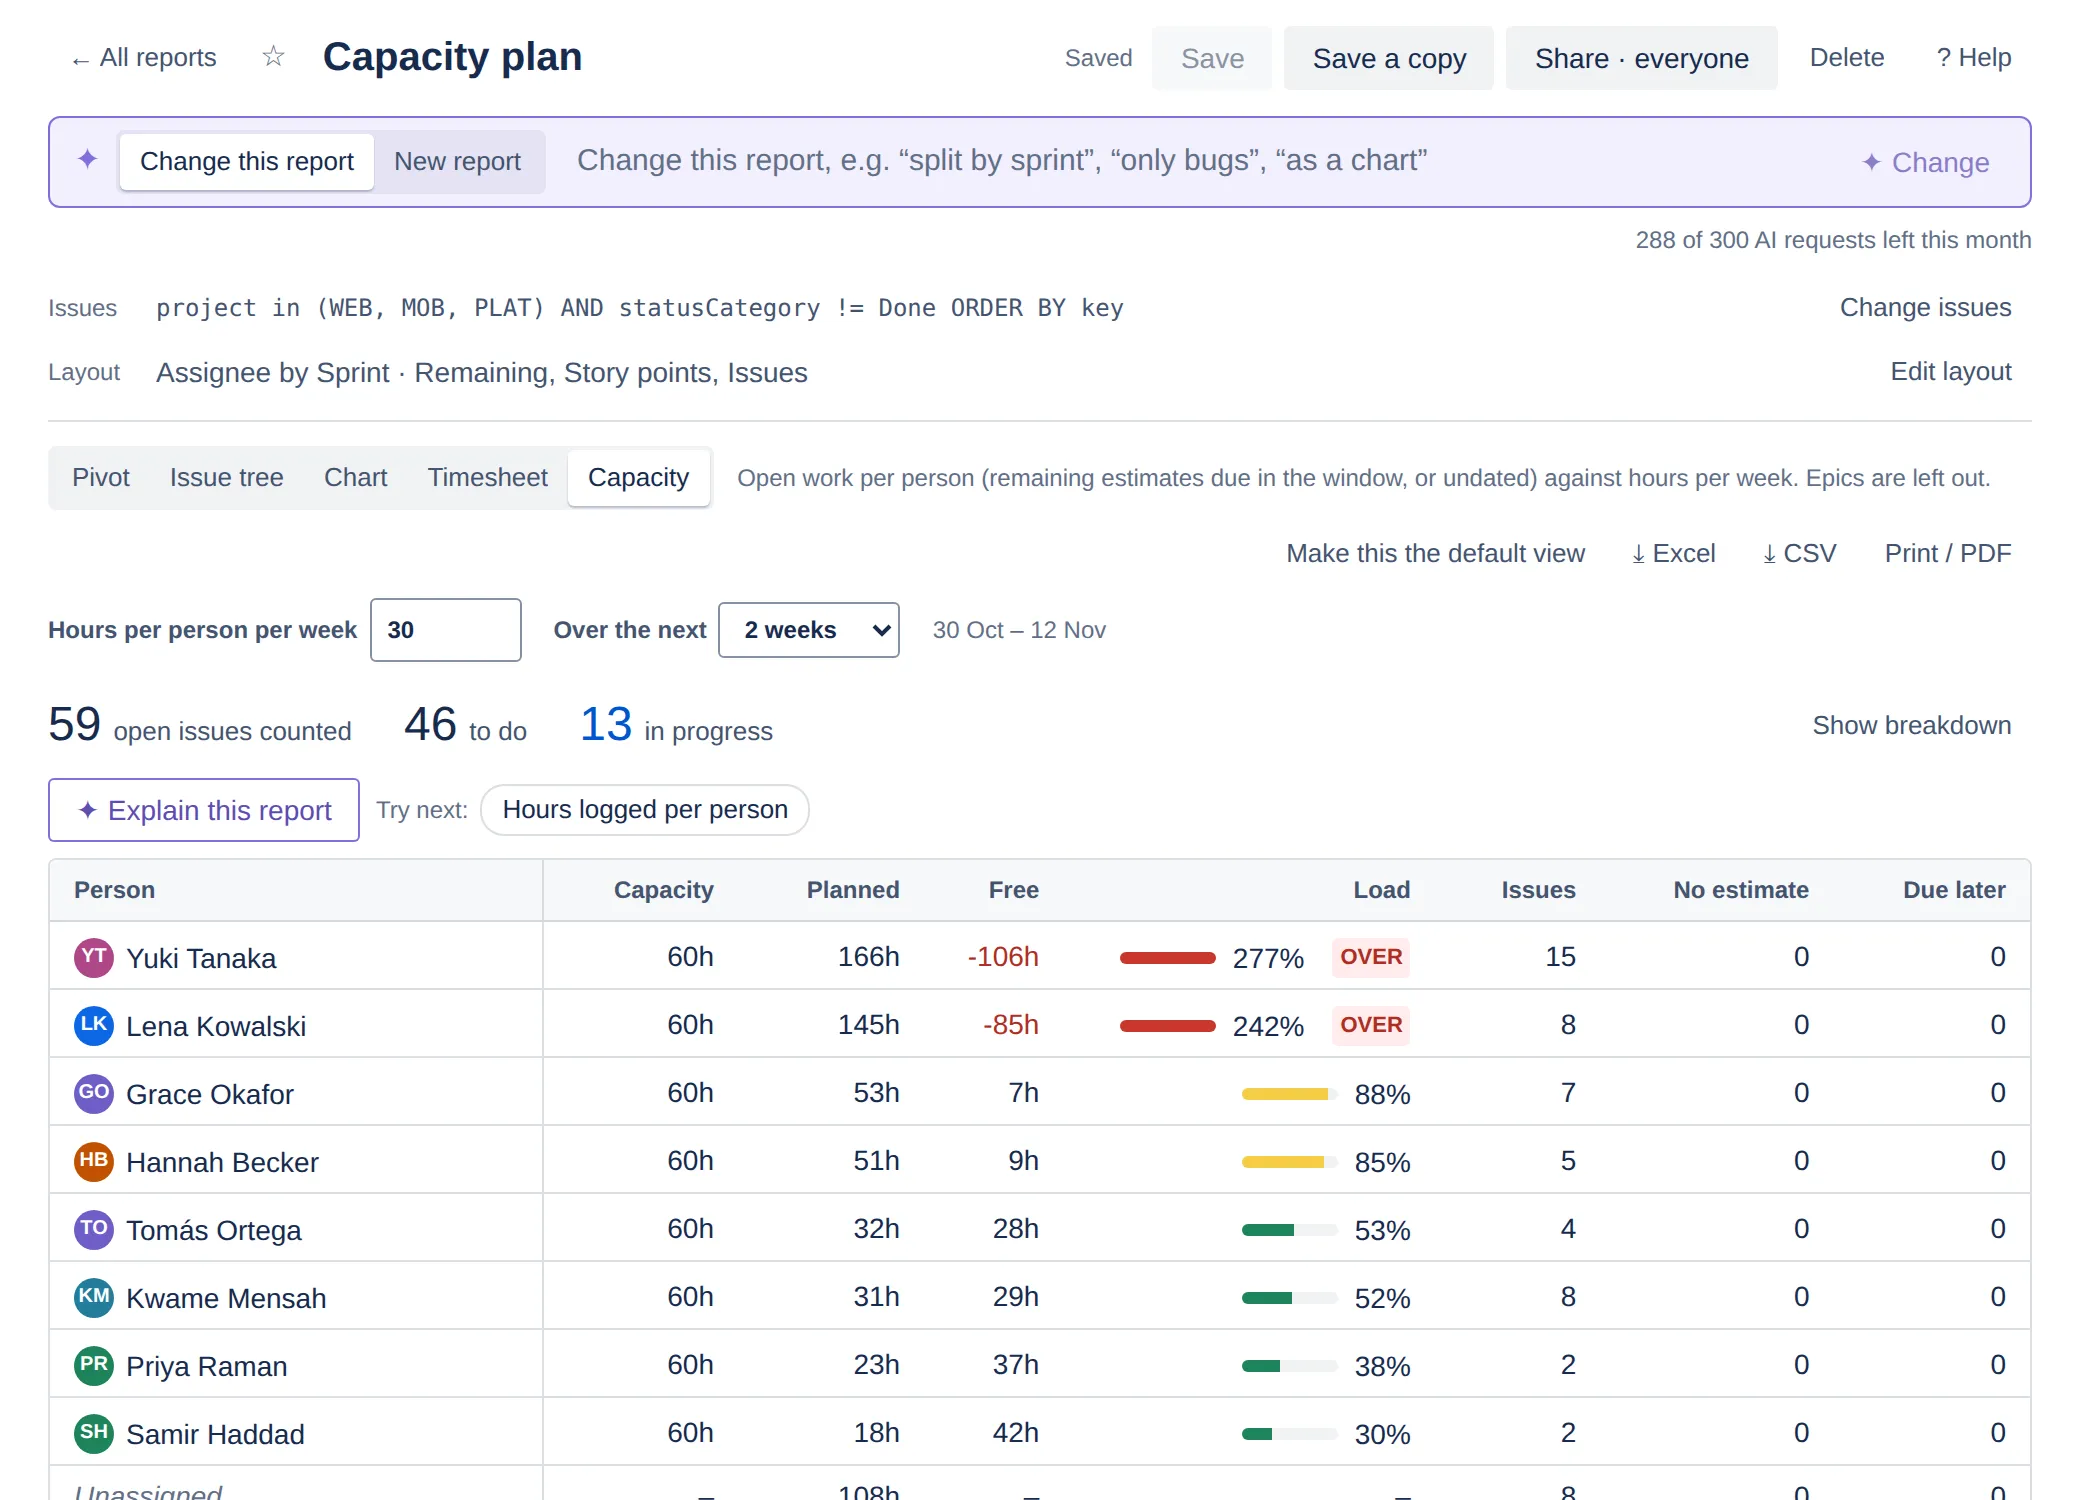
Task: Click Samir Haddad's SH avatar
Action: pyautogui.click(x=94, y=1433)
